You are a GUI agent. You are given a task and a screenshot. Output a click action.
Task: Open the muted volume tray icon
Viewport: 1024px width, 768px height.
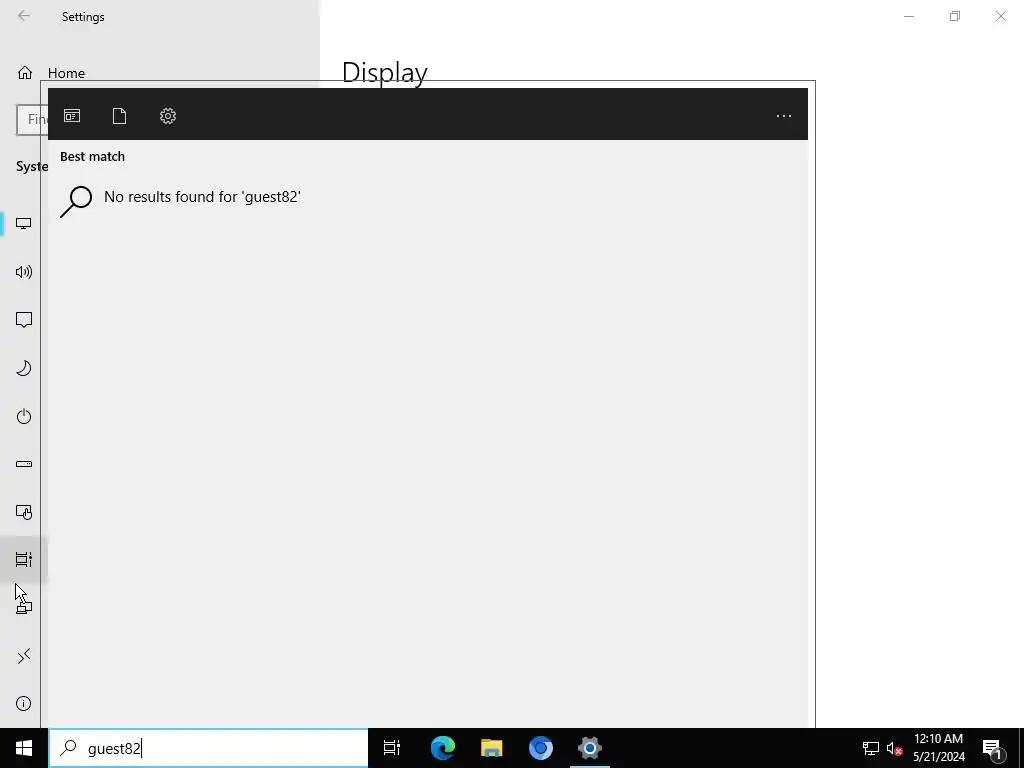(895, 748)
